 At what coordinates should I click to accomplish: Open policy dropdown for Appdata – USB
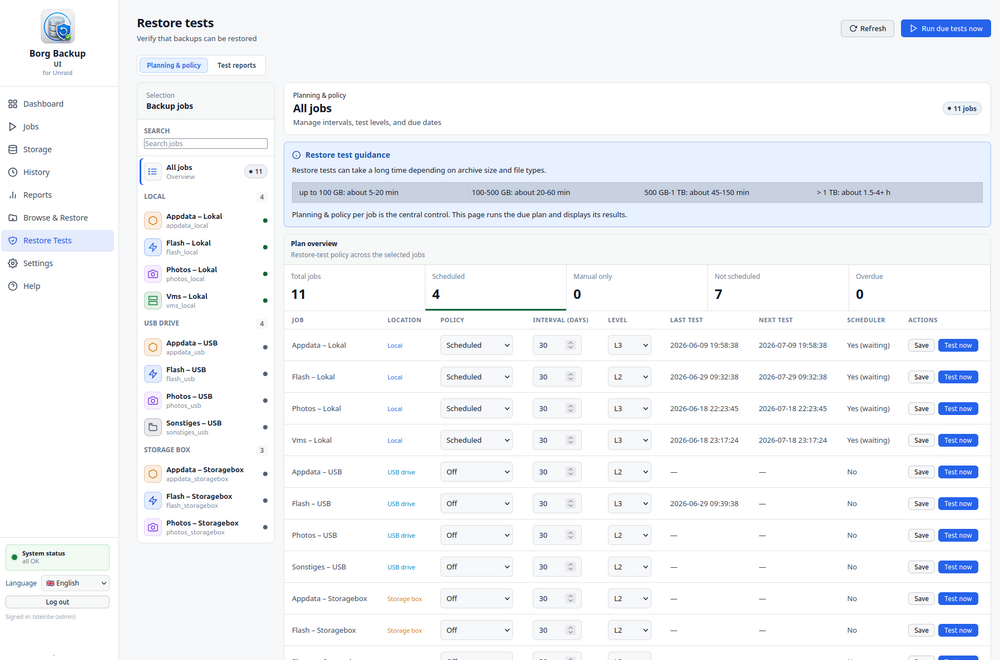(x=476, y=472)
